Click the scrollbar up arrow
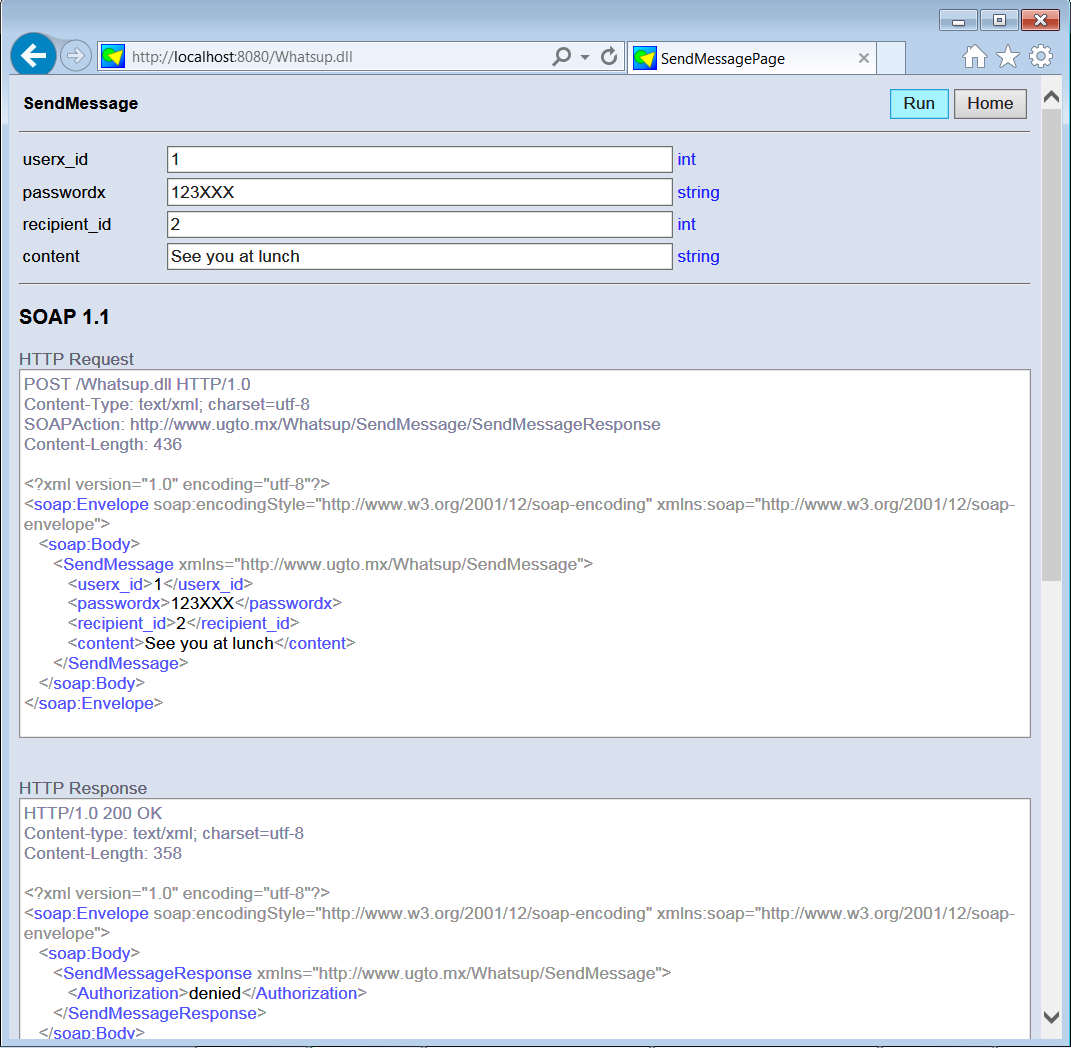The width and height of the screenshot is (1071, 1048). click(1052, 98)
